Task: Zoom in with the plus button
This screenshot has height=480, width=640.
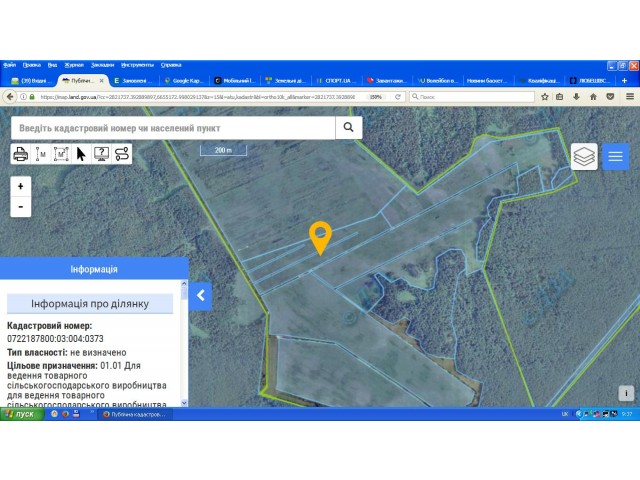Action: 20,187
